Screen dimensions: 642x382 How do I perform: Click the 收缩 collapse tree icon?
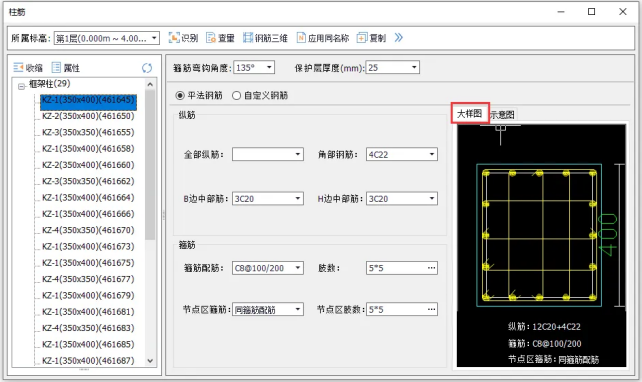click(x=18, y=68)
